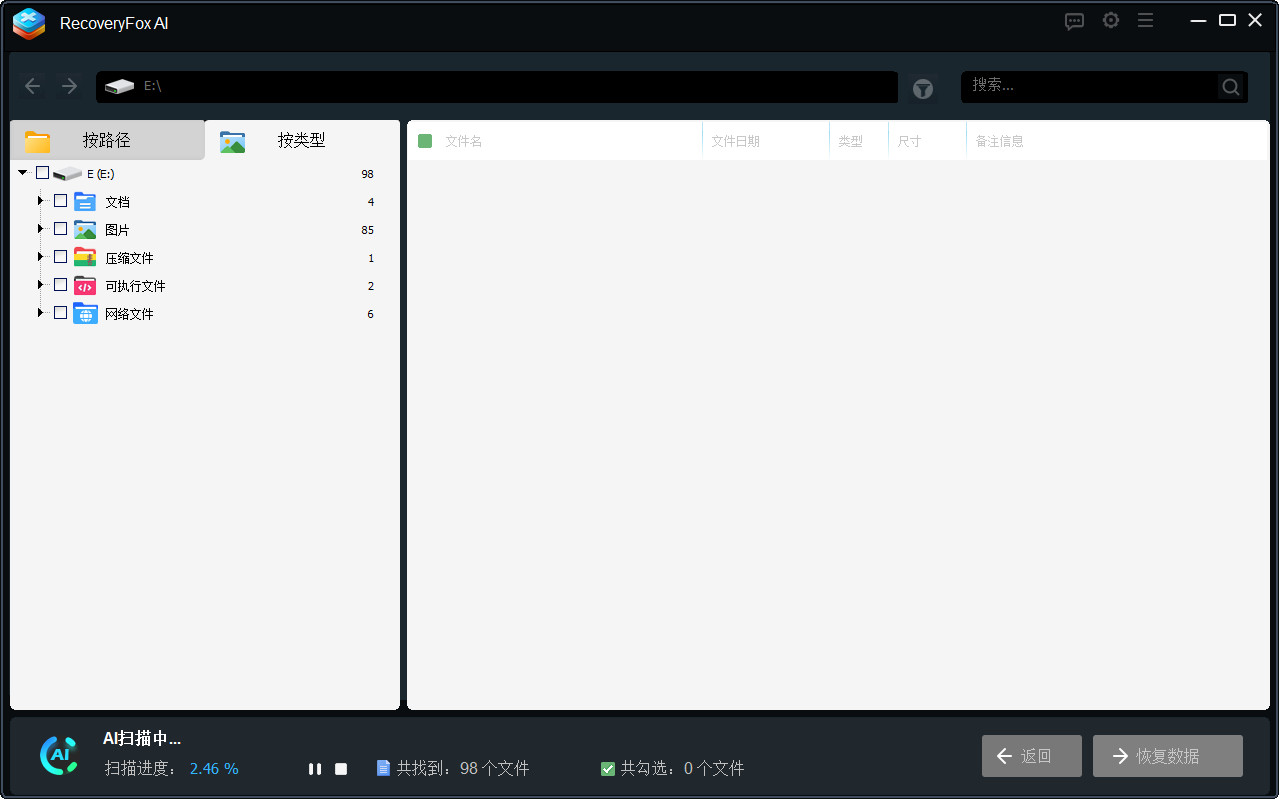Switch to the 按类型 tab
The width and height of the screenshot is (1279, 799).
tap(301, 141)
